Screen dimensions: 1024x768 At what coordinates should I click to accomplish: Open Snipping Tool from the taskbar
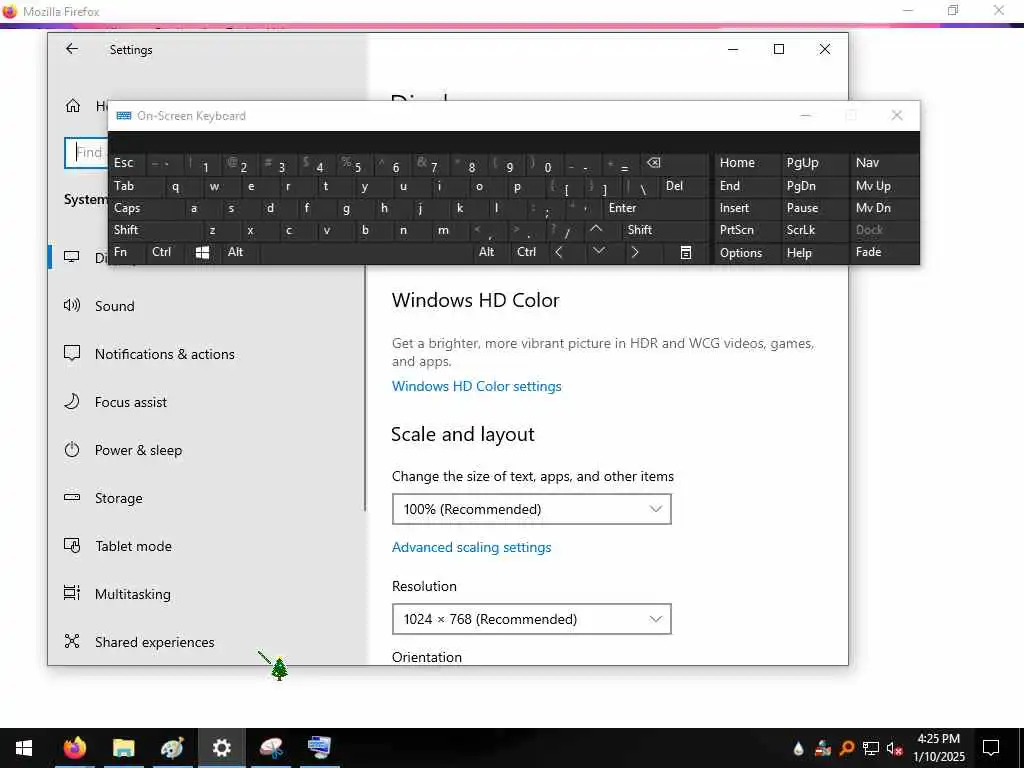pyautogui.click(x=270, y=748)
